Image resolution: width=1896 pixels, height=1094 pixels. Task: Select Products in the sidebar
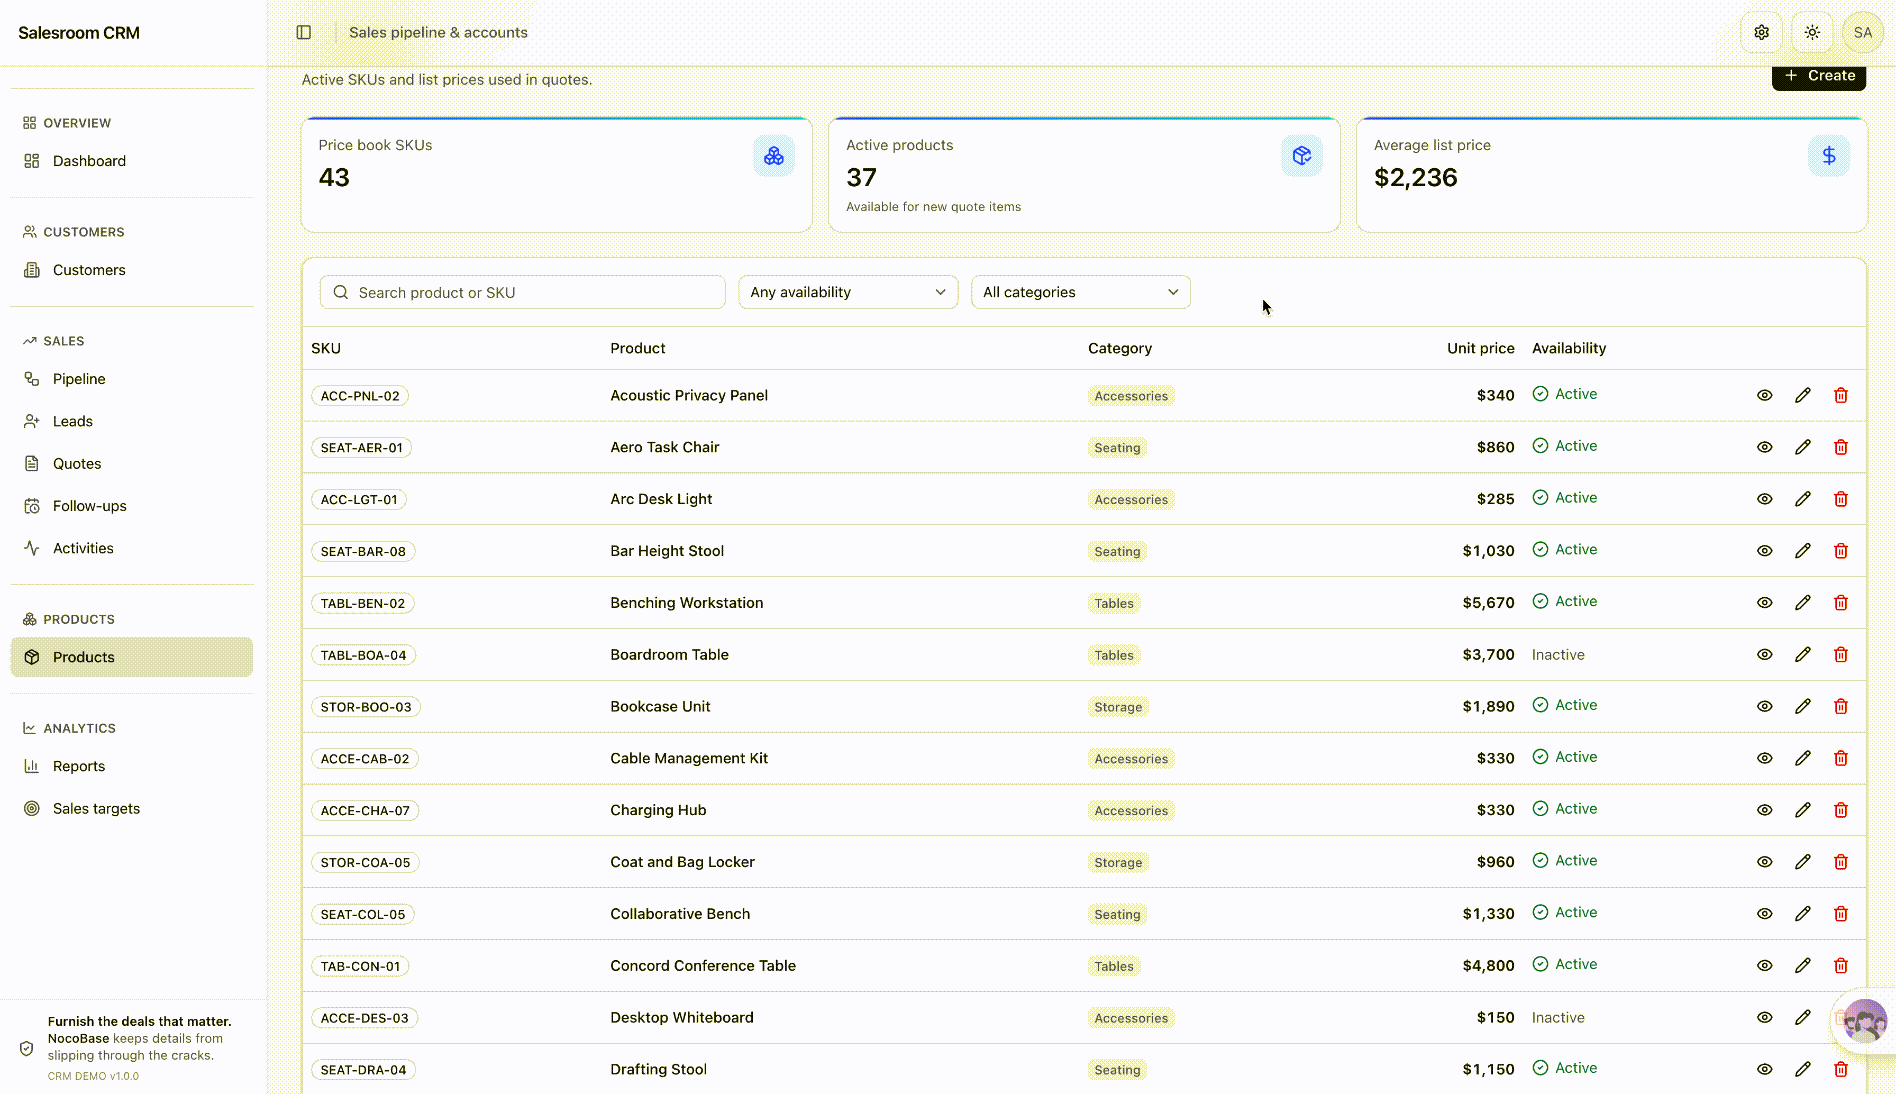point(132,657)
